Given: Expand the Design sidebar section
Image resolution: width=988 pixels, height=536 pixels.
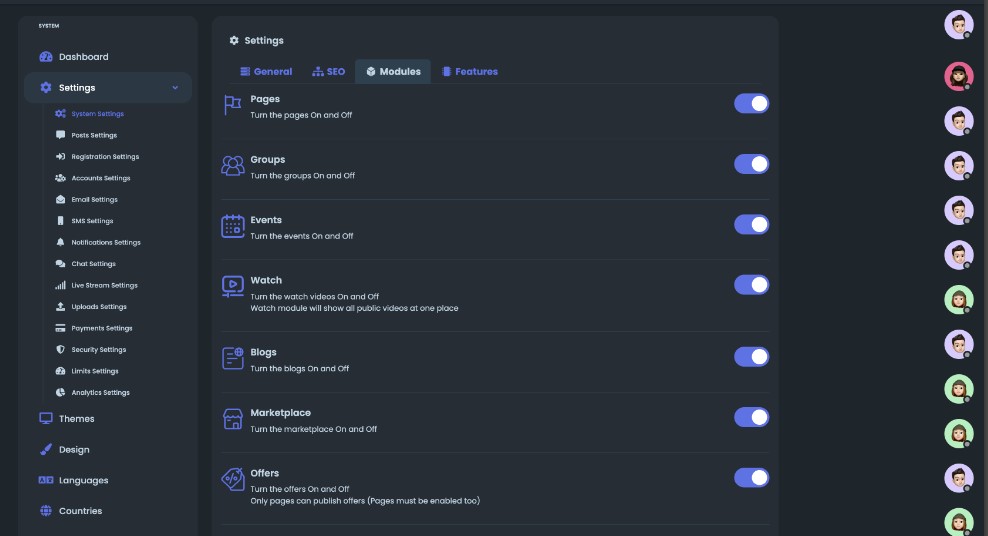Looking at the screenshot, I should coord(73,450).
